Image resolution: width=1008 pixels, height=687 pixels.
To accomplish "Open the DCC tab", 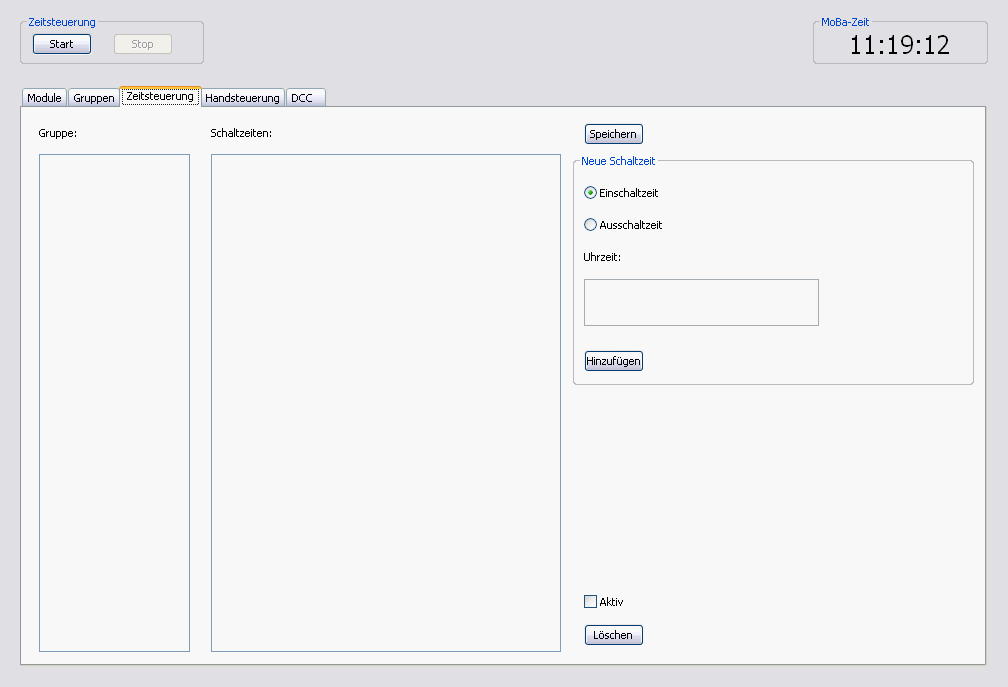I will [x=305, y=98].
